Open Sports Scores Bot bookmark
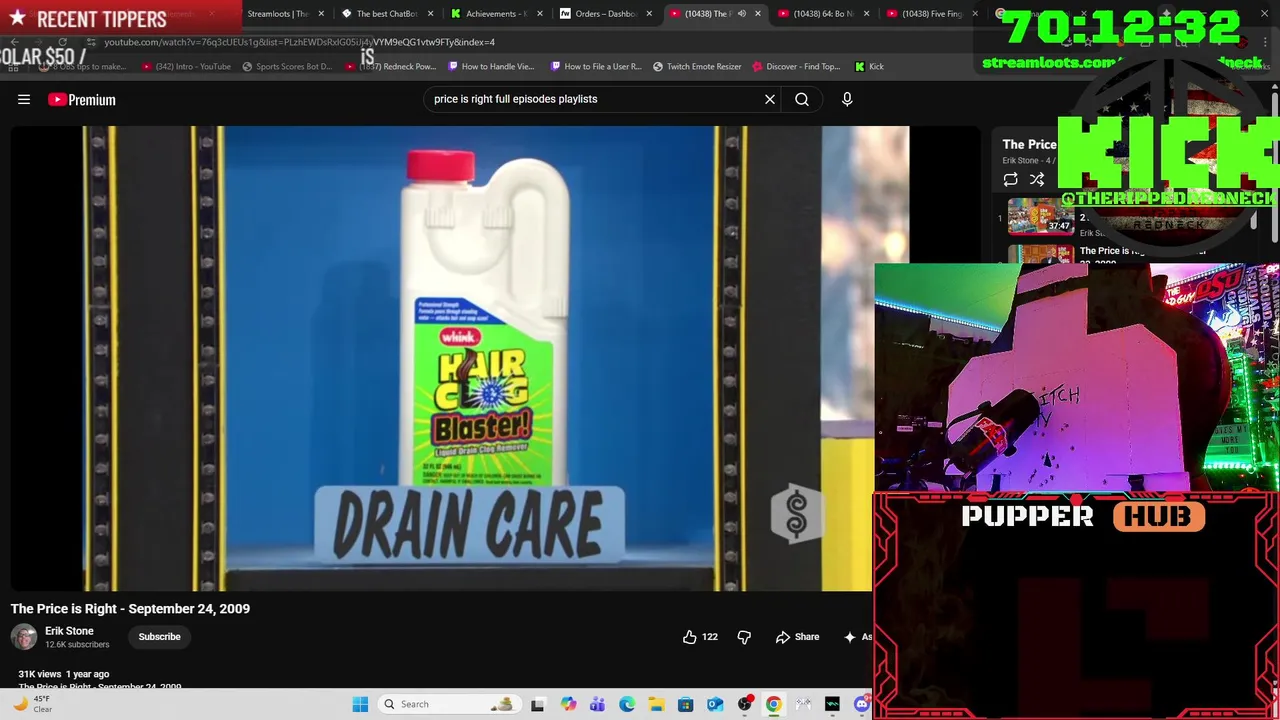 tap(287, 67)
